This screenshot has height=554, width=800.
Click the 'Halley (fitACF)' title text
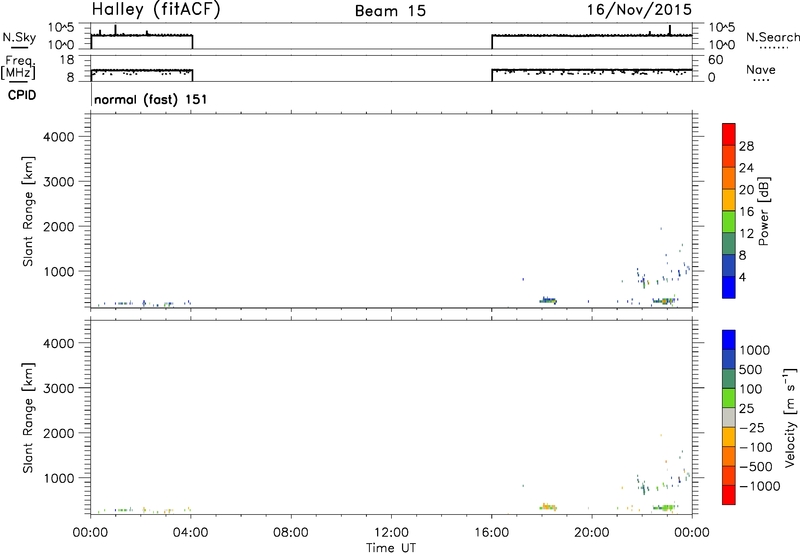click(156, 10)
